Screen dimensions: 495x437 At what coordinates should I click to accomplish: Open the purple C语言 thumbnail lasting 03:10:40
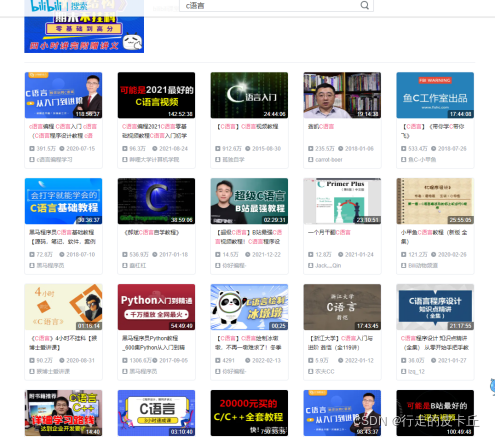(x=156, y=413)
